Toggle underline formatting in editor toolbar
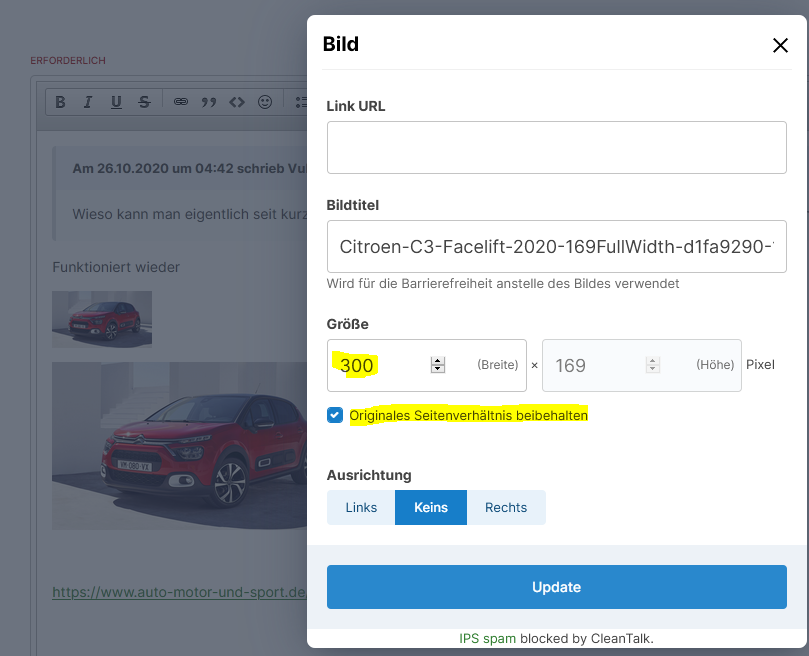 click(x=117, y=102)
